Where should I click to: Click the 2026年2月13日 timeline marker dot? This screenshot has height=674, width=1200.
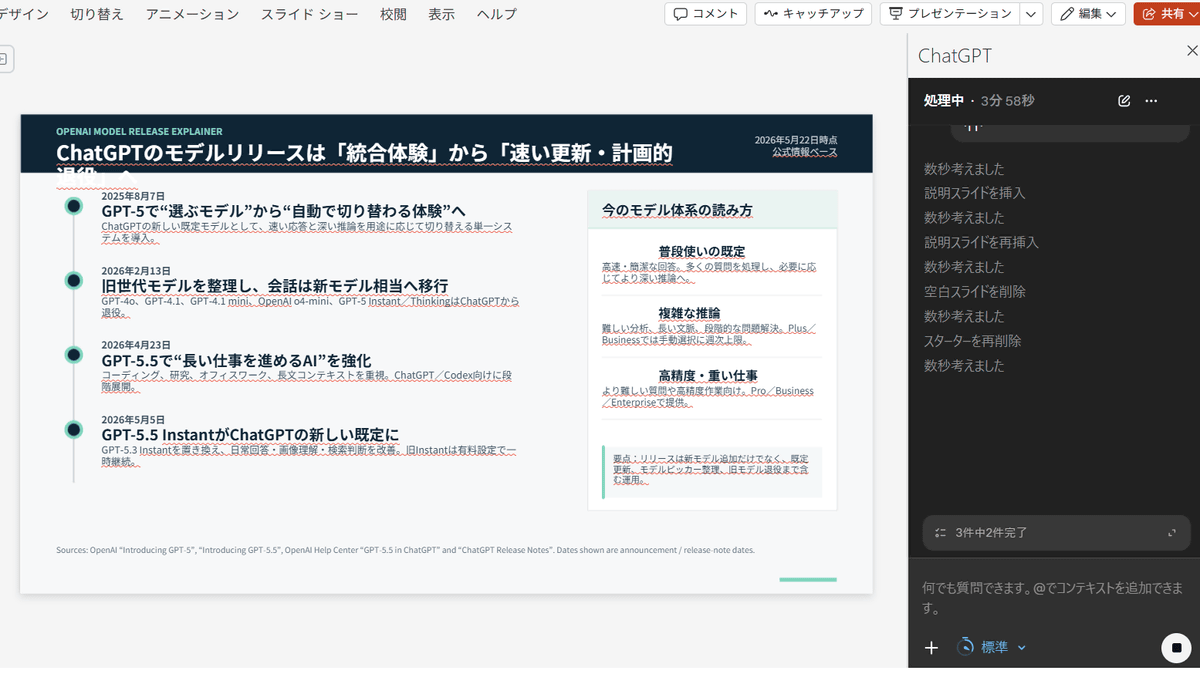pos(73,280)
